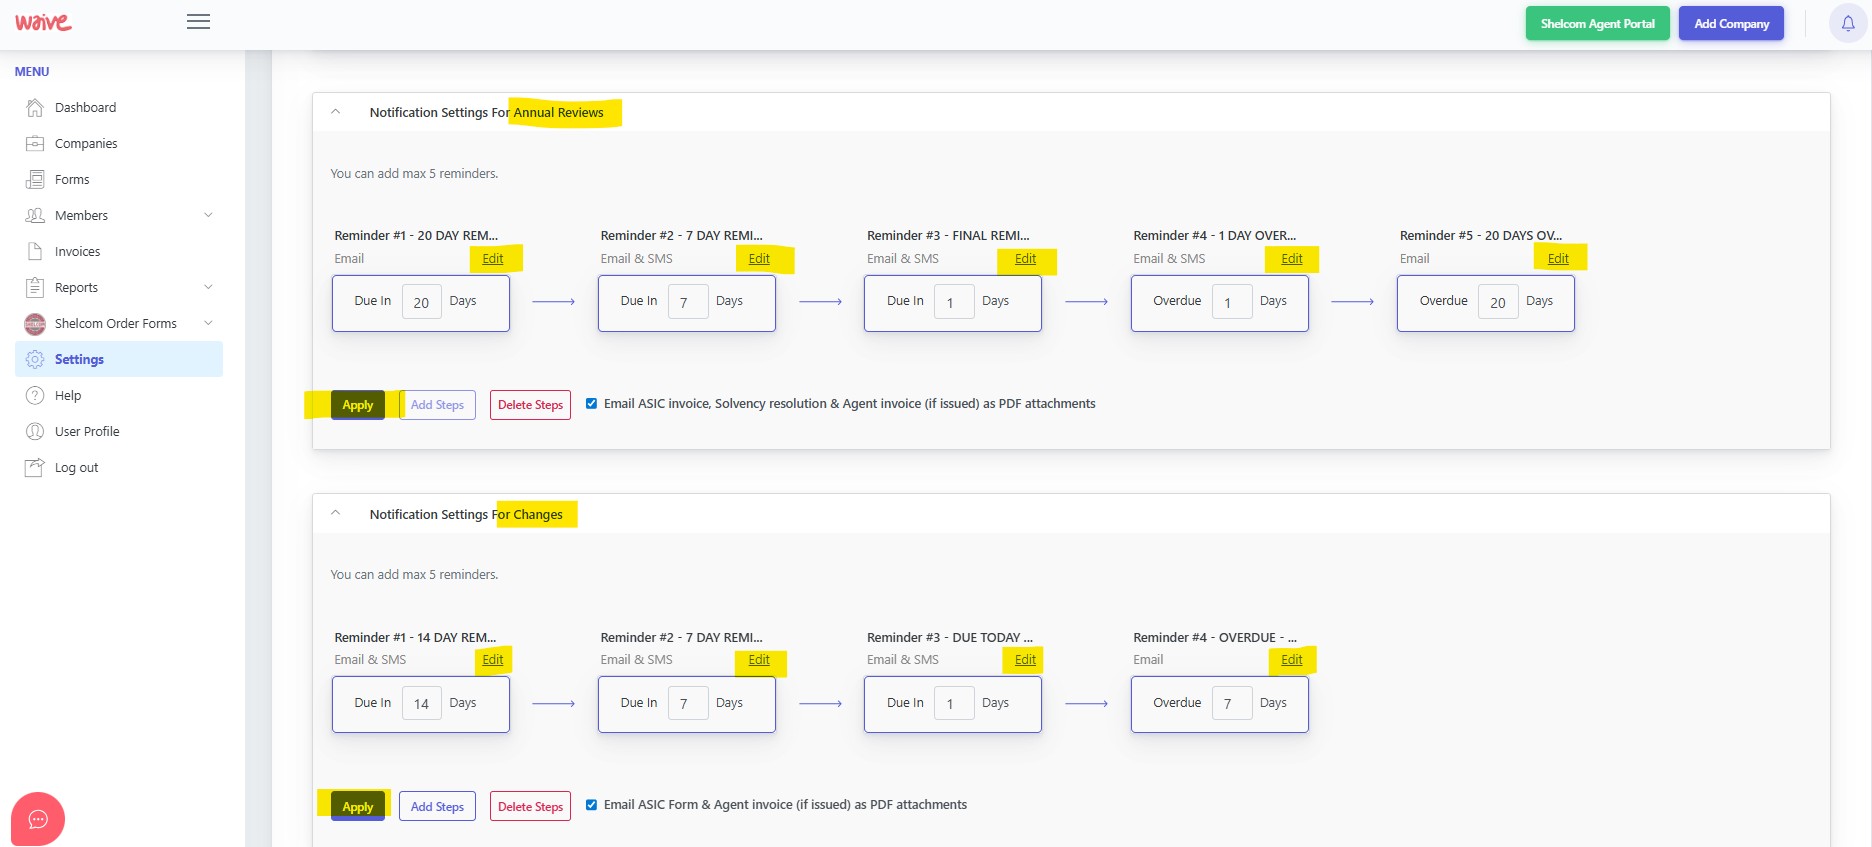Apply the Annual Reviews reminder settings
Viewport: 1872px width, 847px height.
point(358,405)
